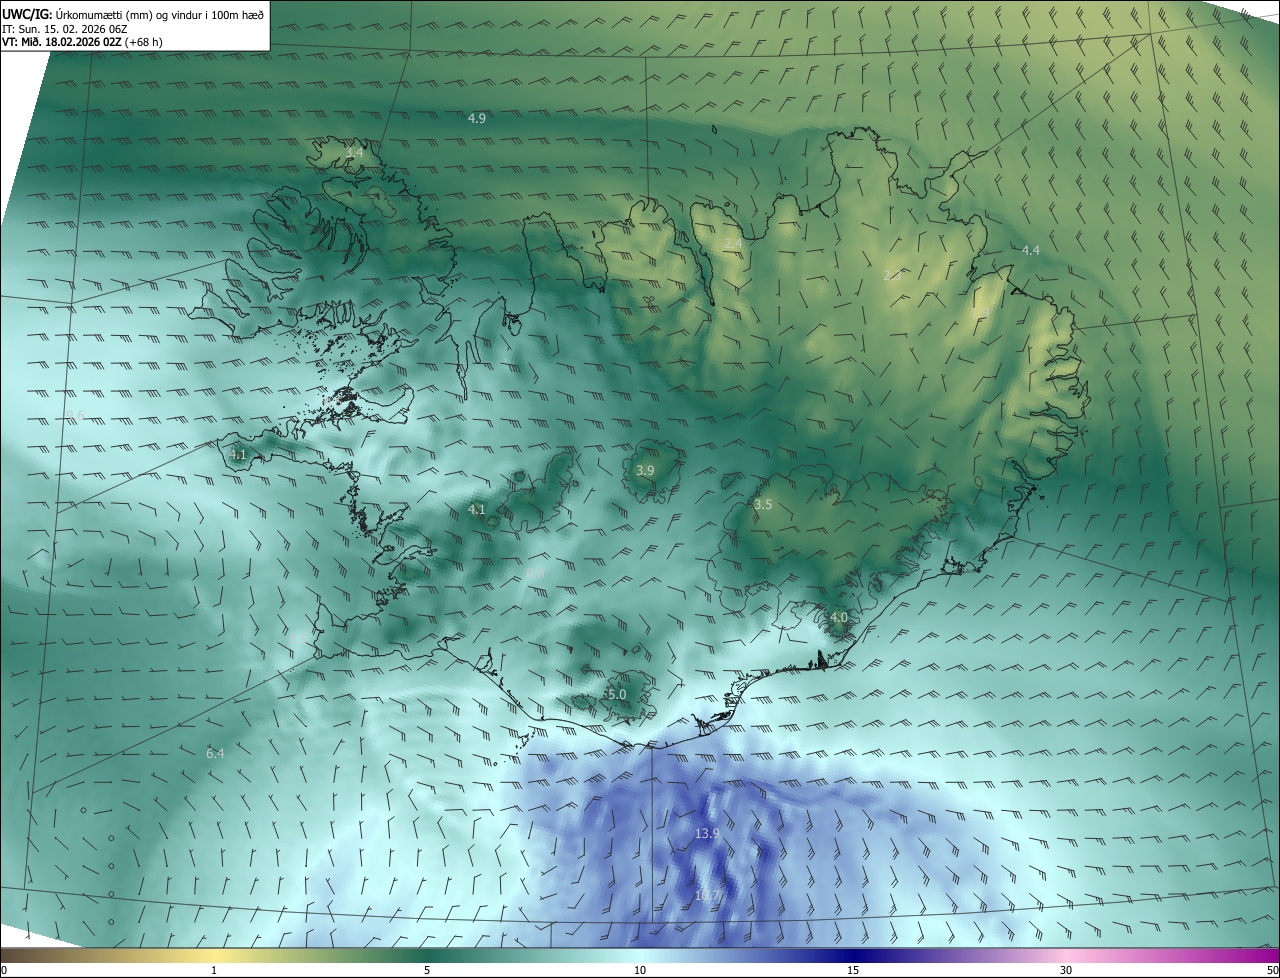Click the 9.6 value over the western sea
Image resolution: width=1280 pixels, height=978 pixels.
pos(76,415)
